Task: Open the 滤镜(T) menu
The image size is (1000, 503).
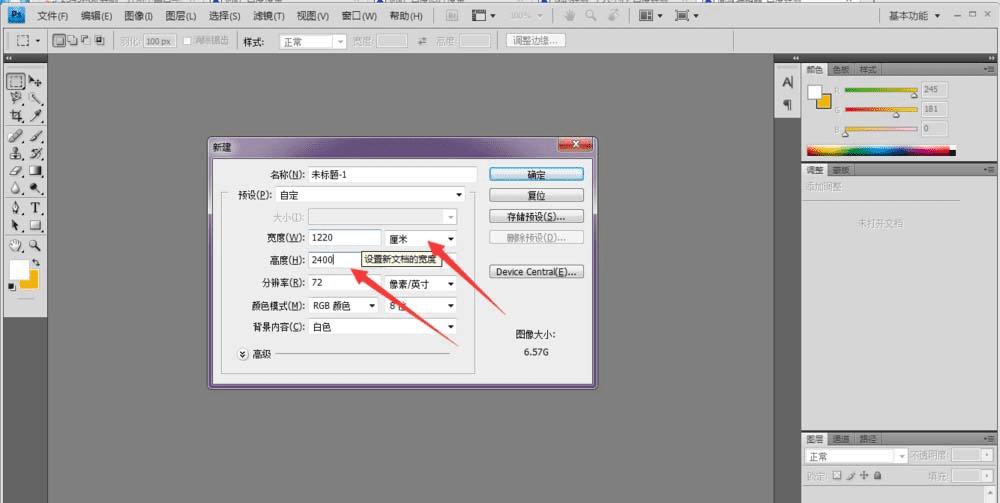Action: click(268, 16)
